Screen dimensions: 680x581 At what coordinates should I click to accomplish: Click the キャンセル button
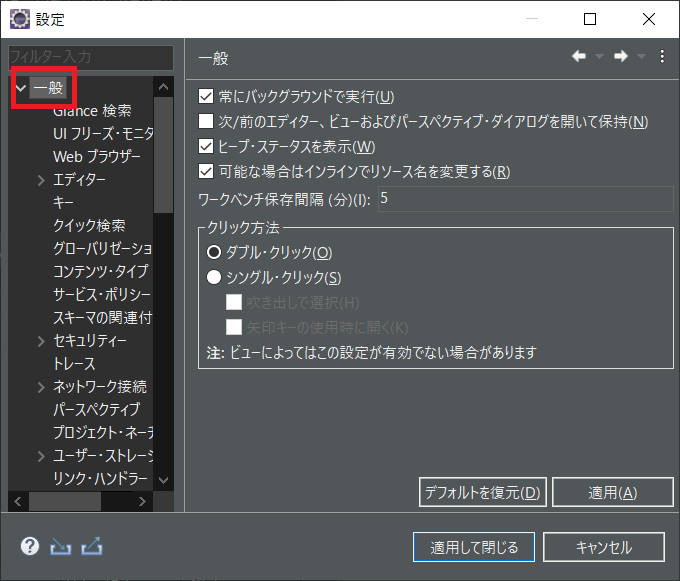(x=604, y=547)
